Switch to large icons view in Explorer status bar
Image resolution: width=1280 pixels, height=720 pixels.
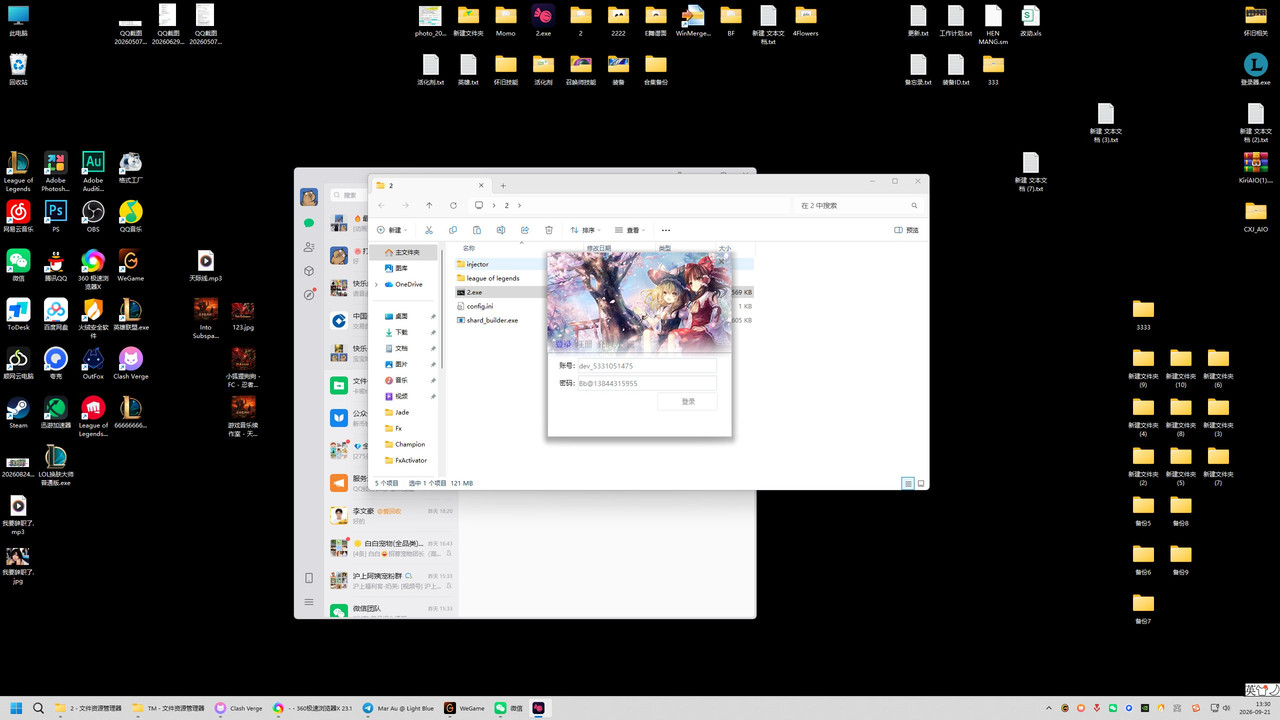[921, 483]
